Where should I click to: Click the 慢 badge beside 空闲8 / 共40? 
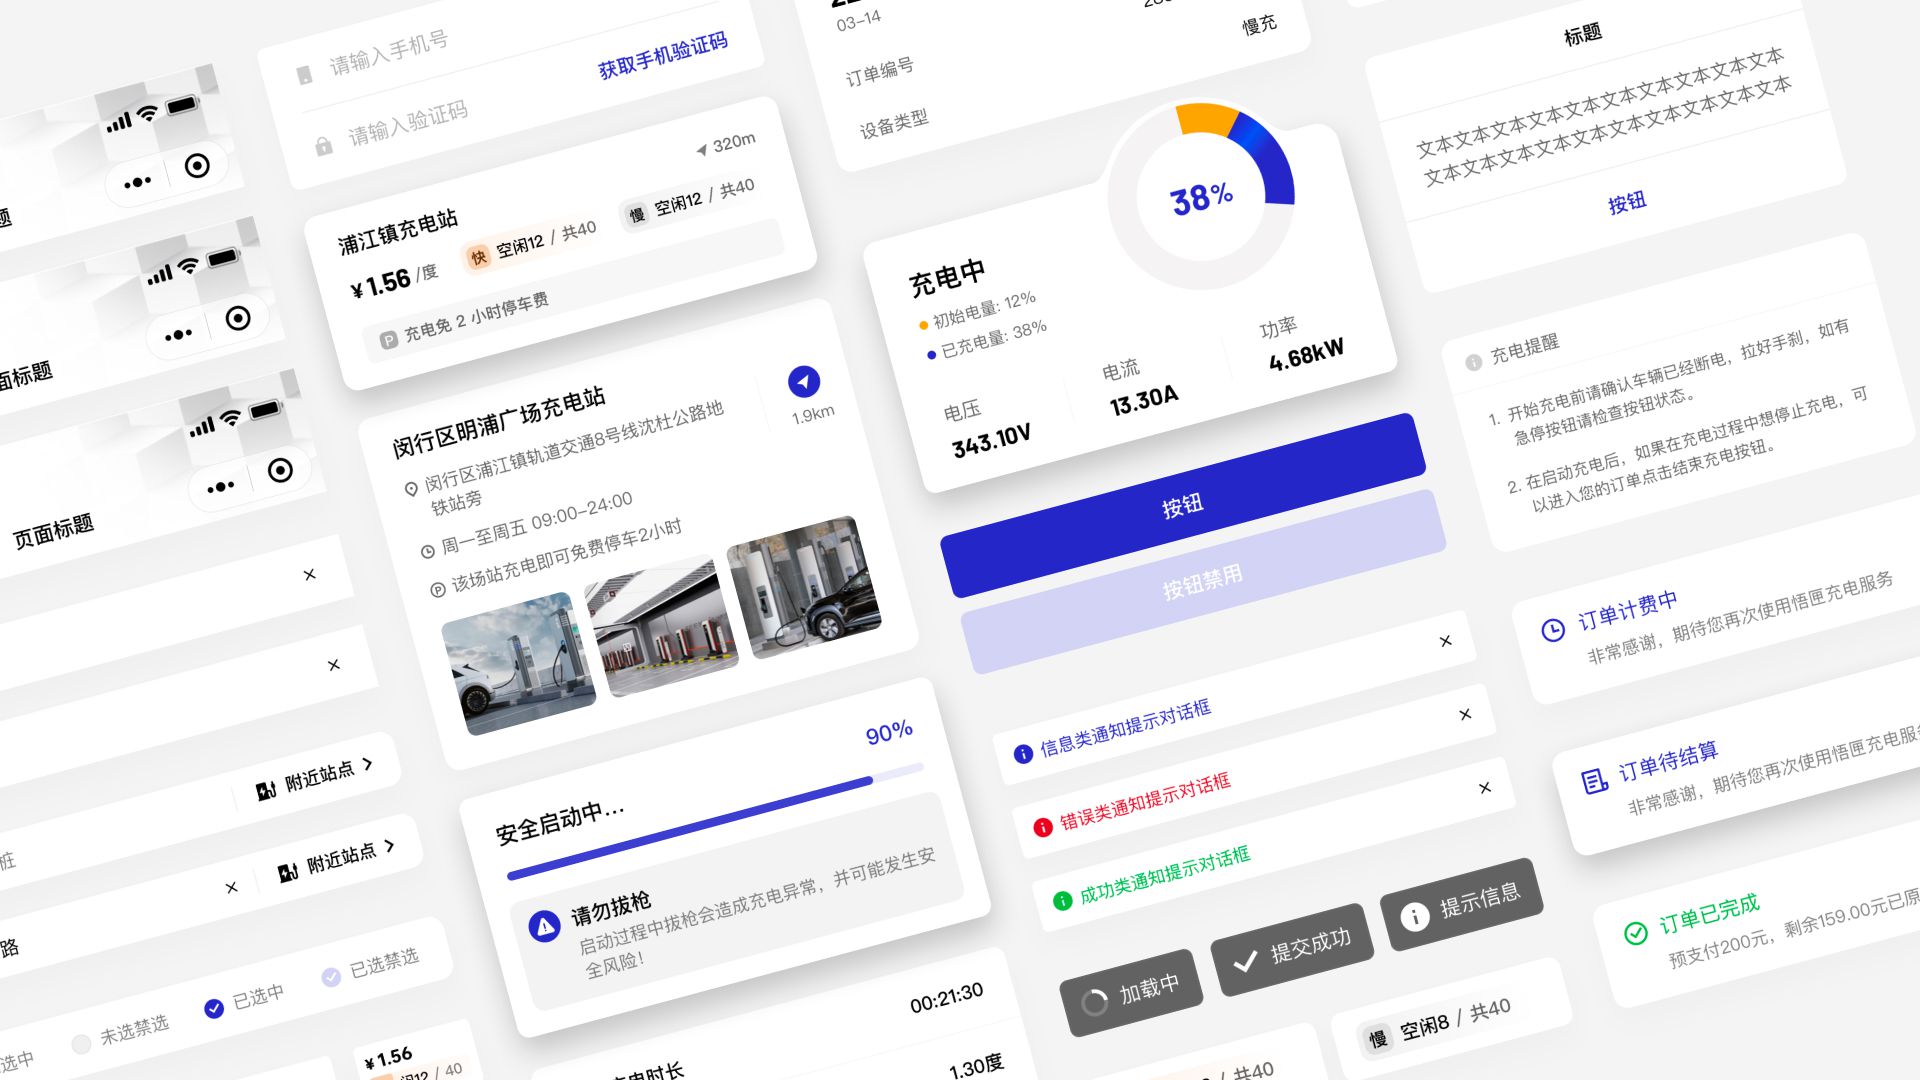[x=1378, y=1039]
